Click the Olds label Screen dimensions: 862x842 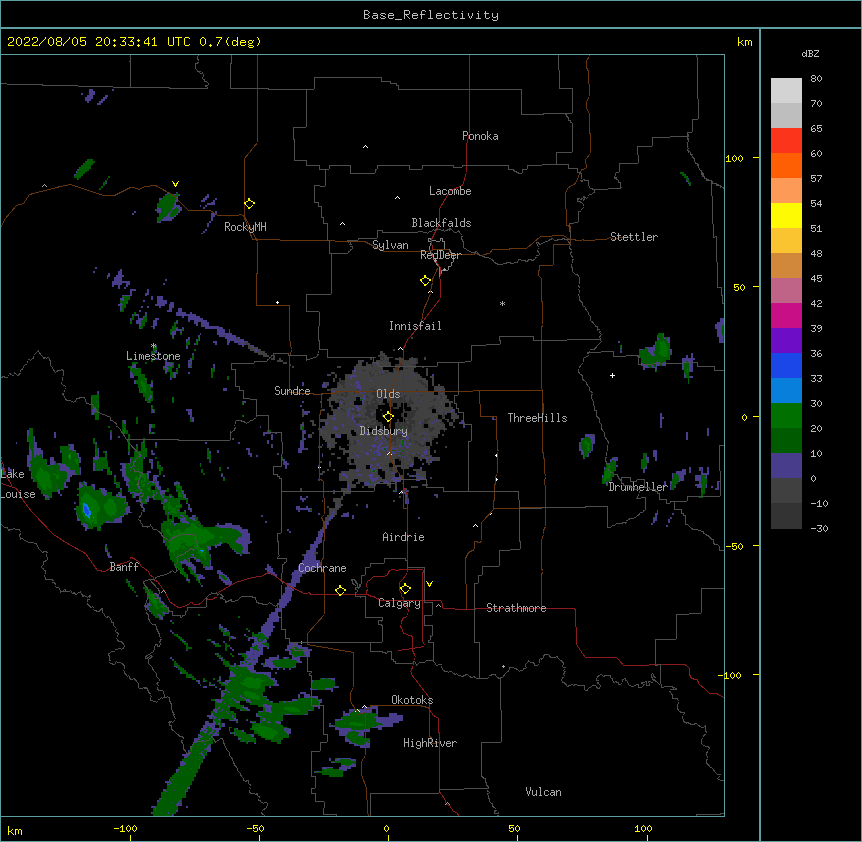tap(388, 394)
